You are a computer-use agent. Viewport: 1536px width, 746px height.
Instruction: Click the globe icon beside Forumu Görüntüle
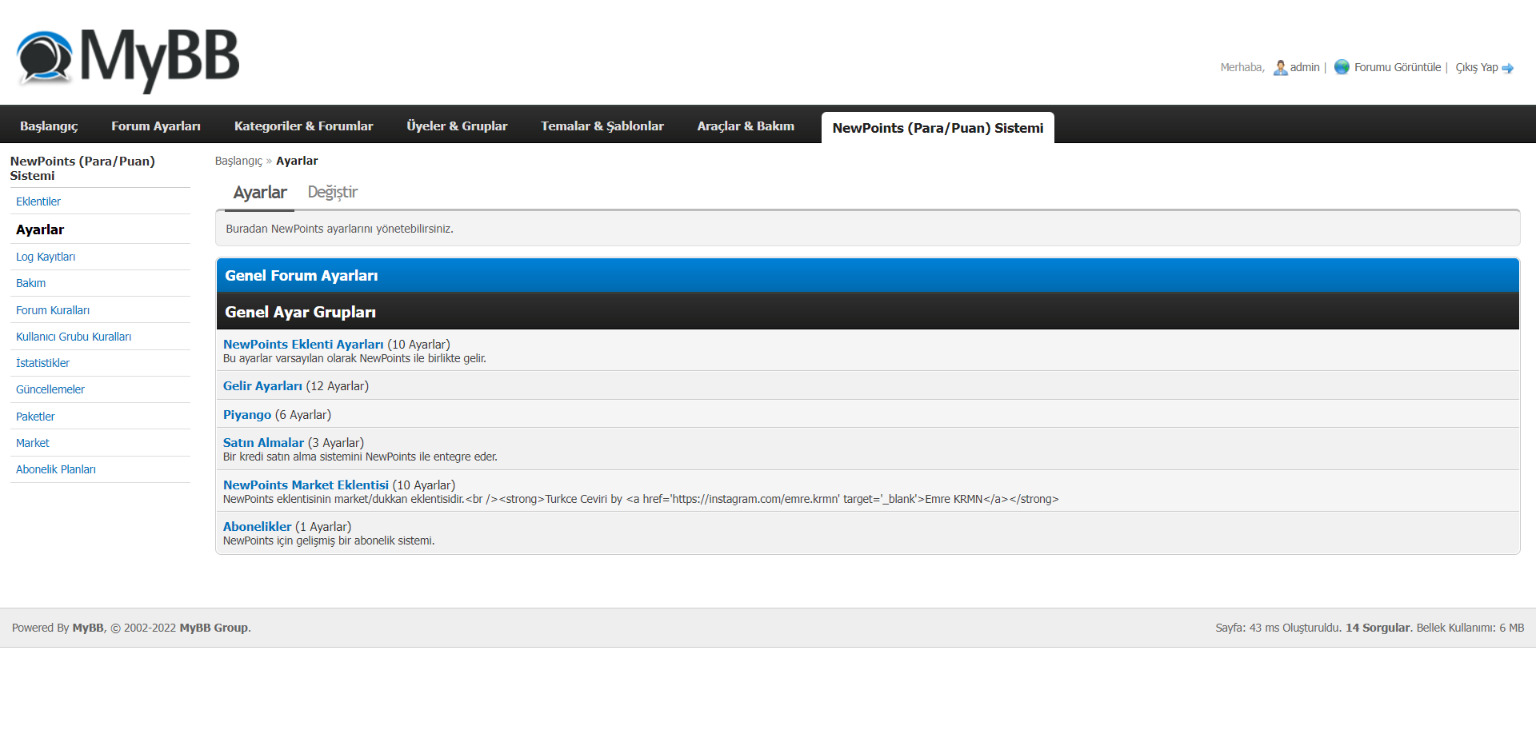click(x=1342, y=67)
